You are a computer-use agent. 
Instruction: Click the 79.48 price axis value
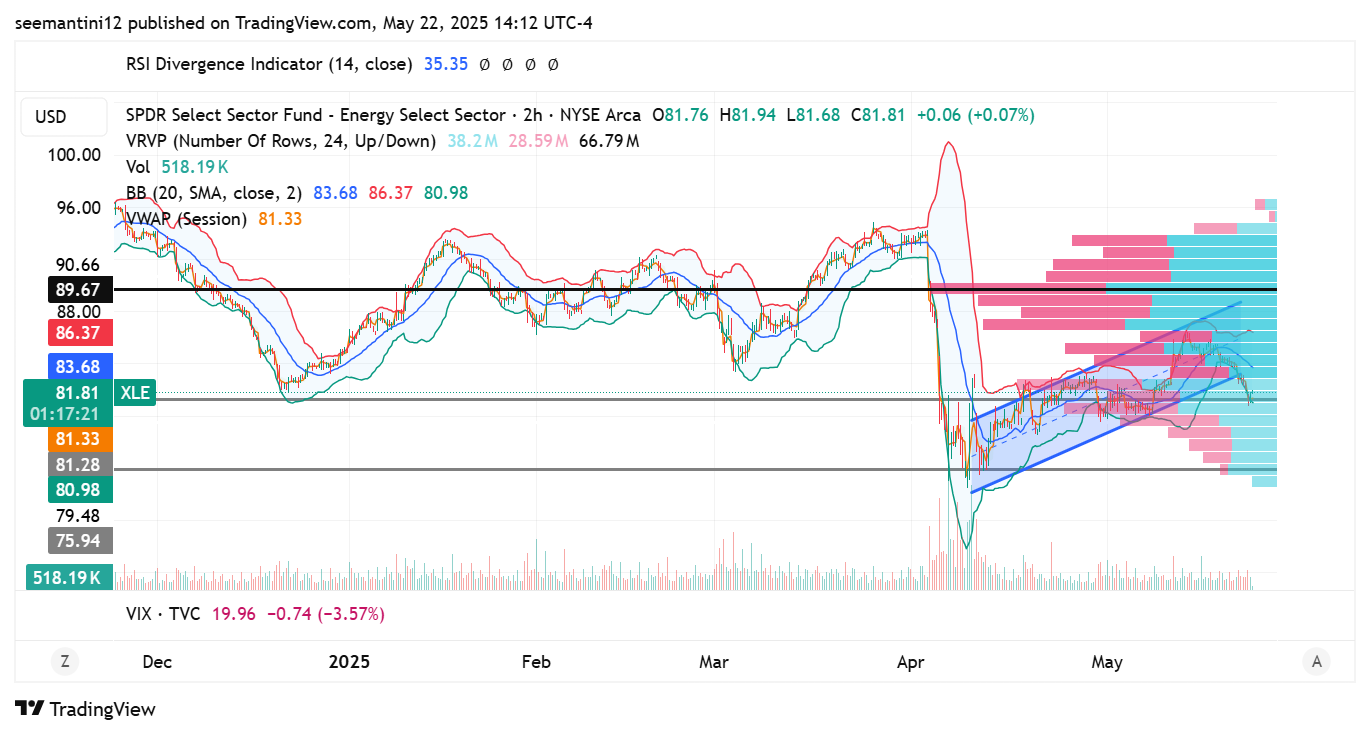(x=80, y=516)
